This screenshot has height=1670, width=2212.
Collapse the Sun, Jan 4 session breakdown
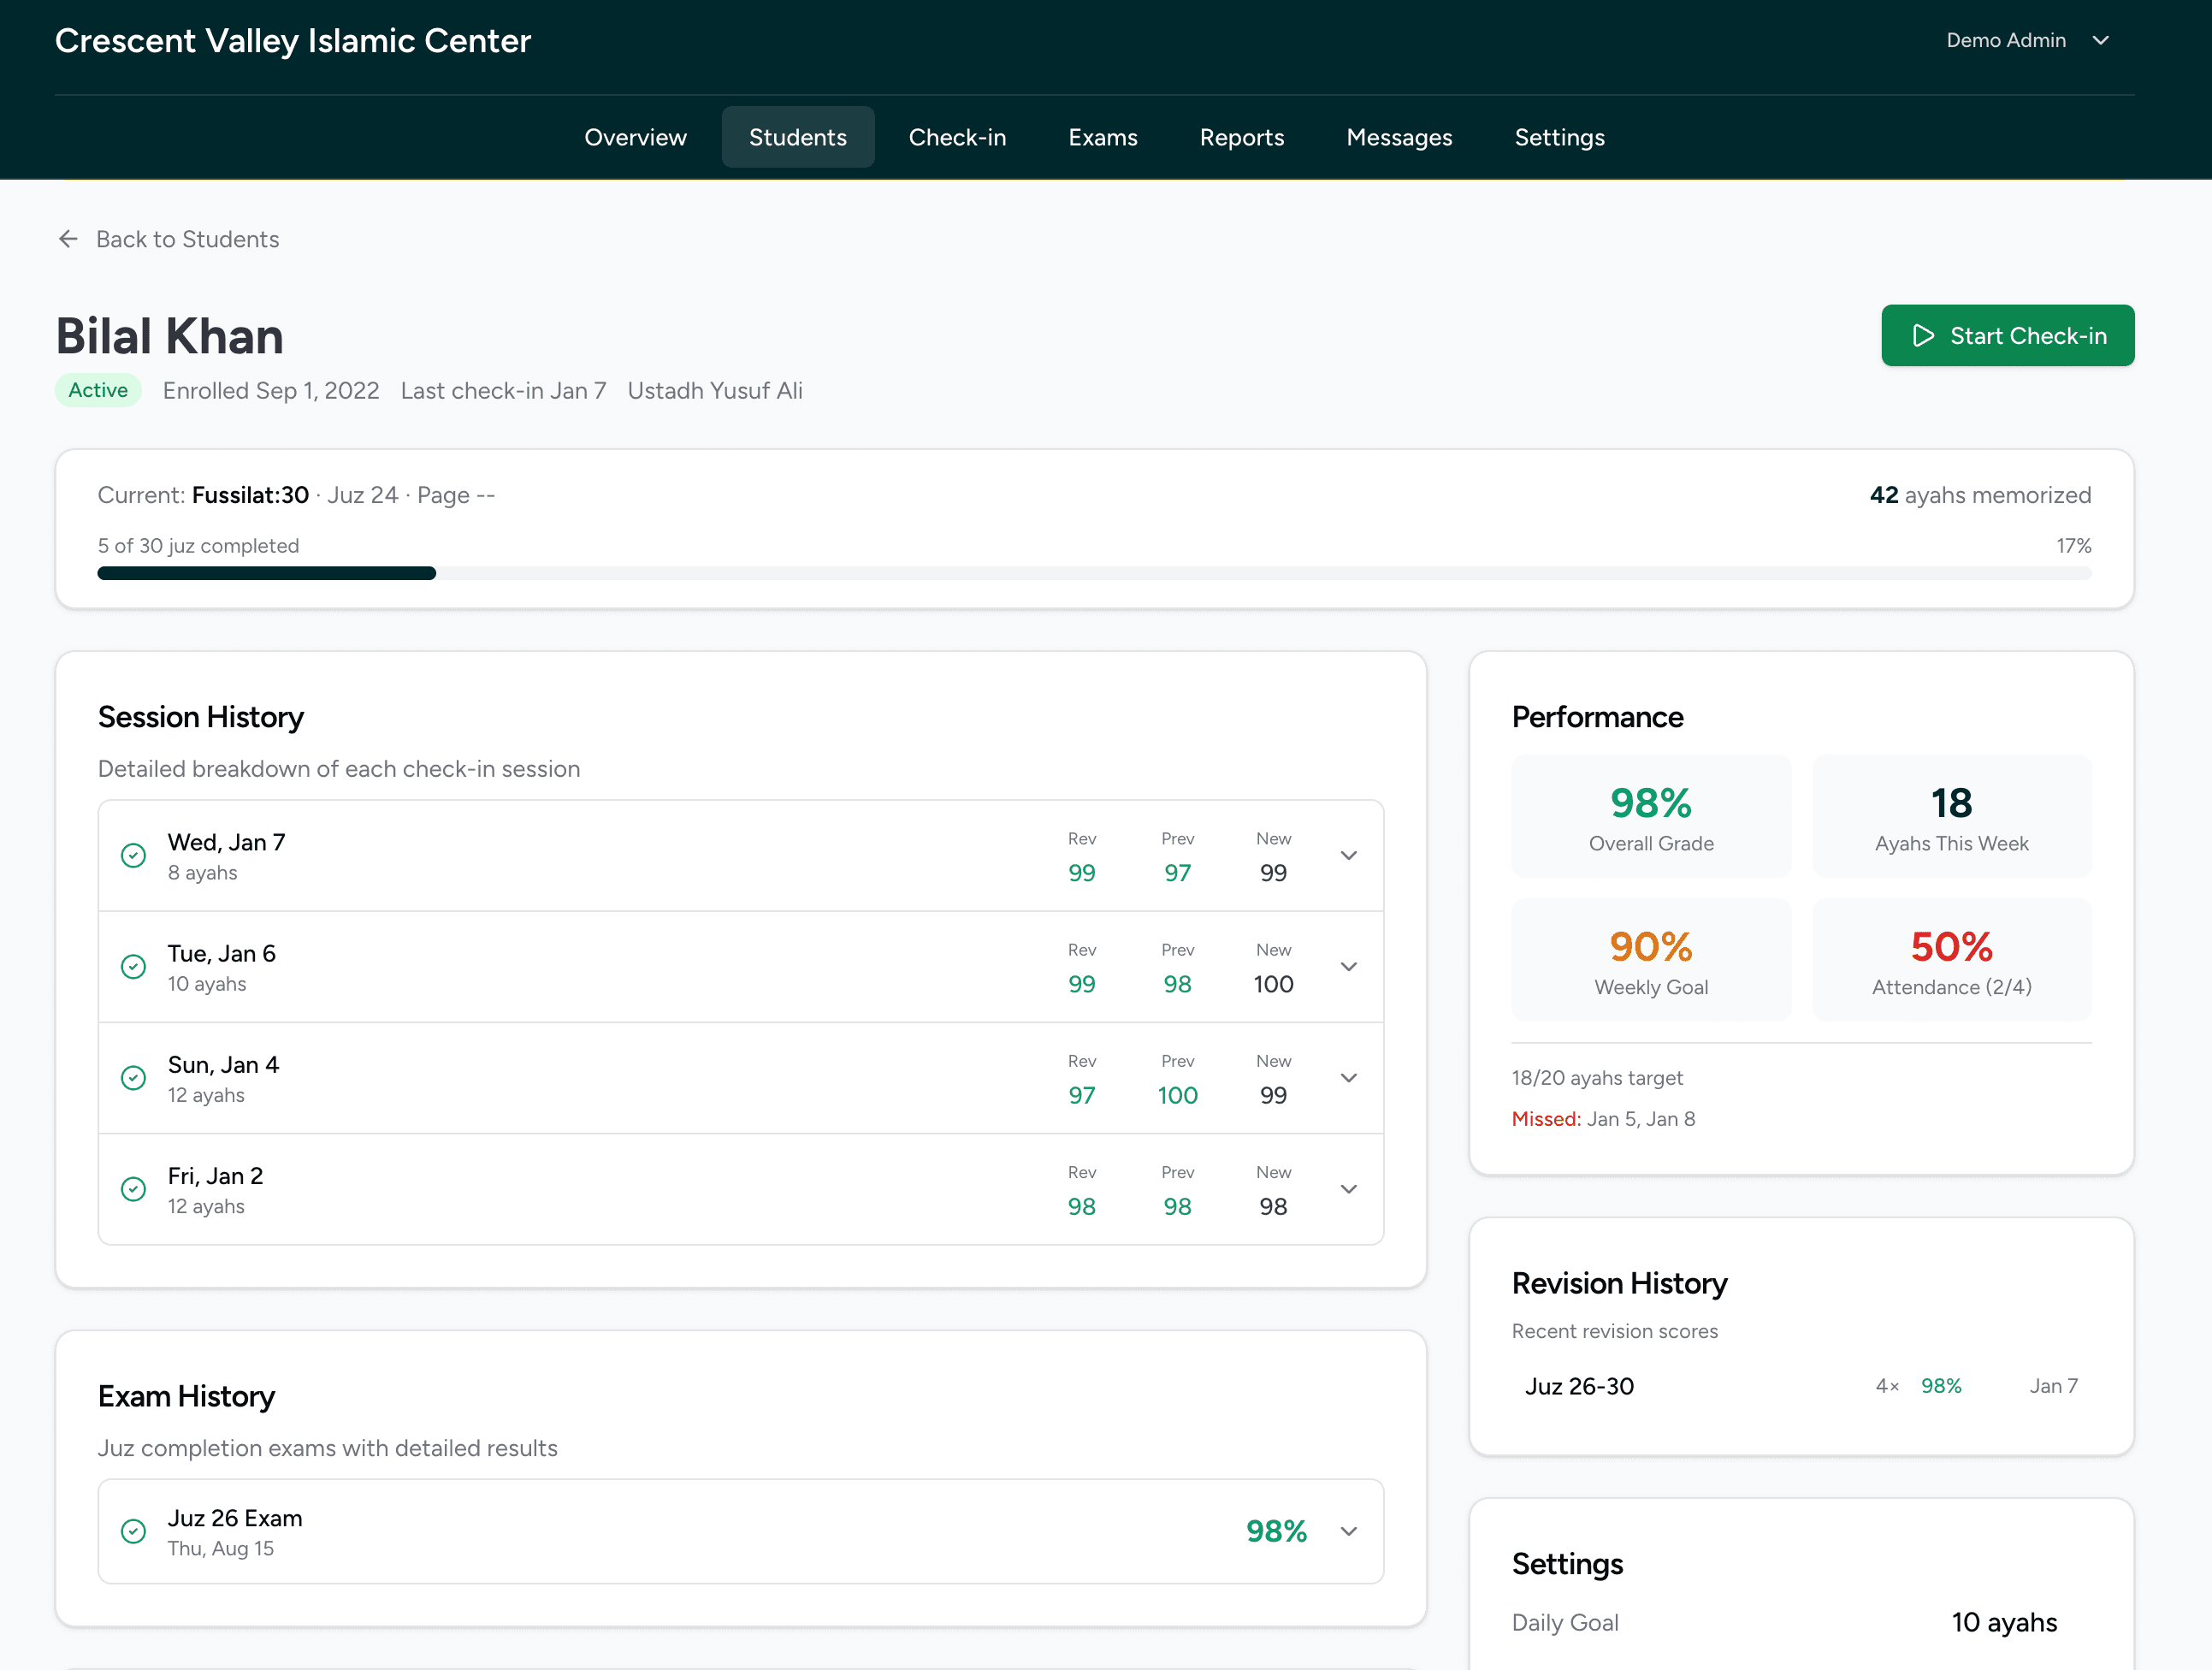(1349, 1078)
